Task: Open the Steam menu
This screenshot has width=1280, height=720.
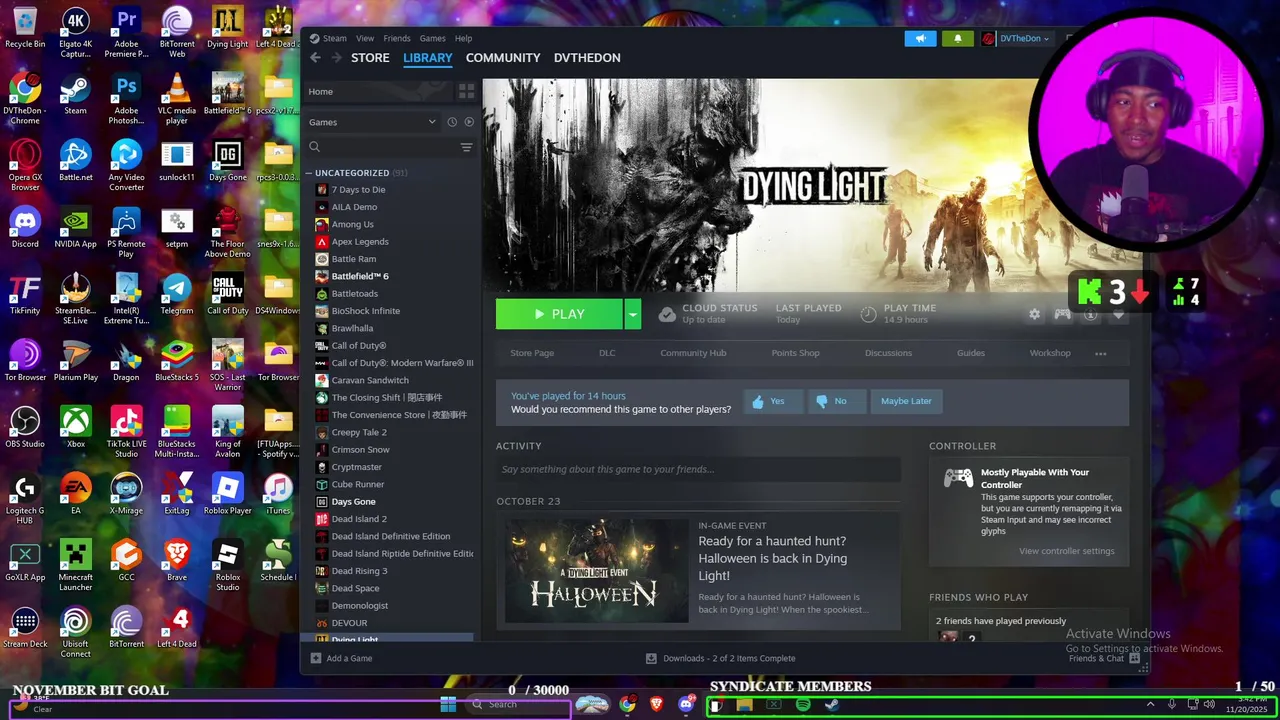Action: pyautogui.click(x=334, y=39)
